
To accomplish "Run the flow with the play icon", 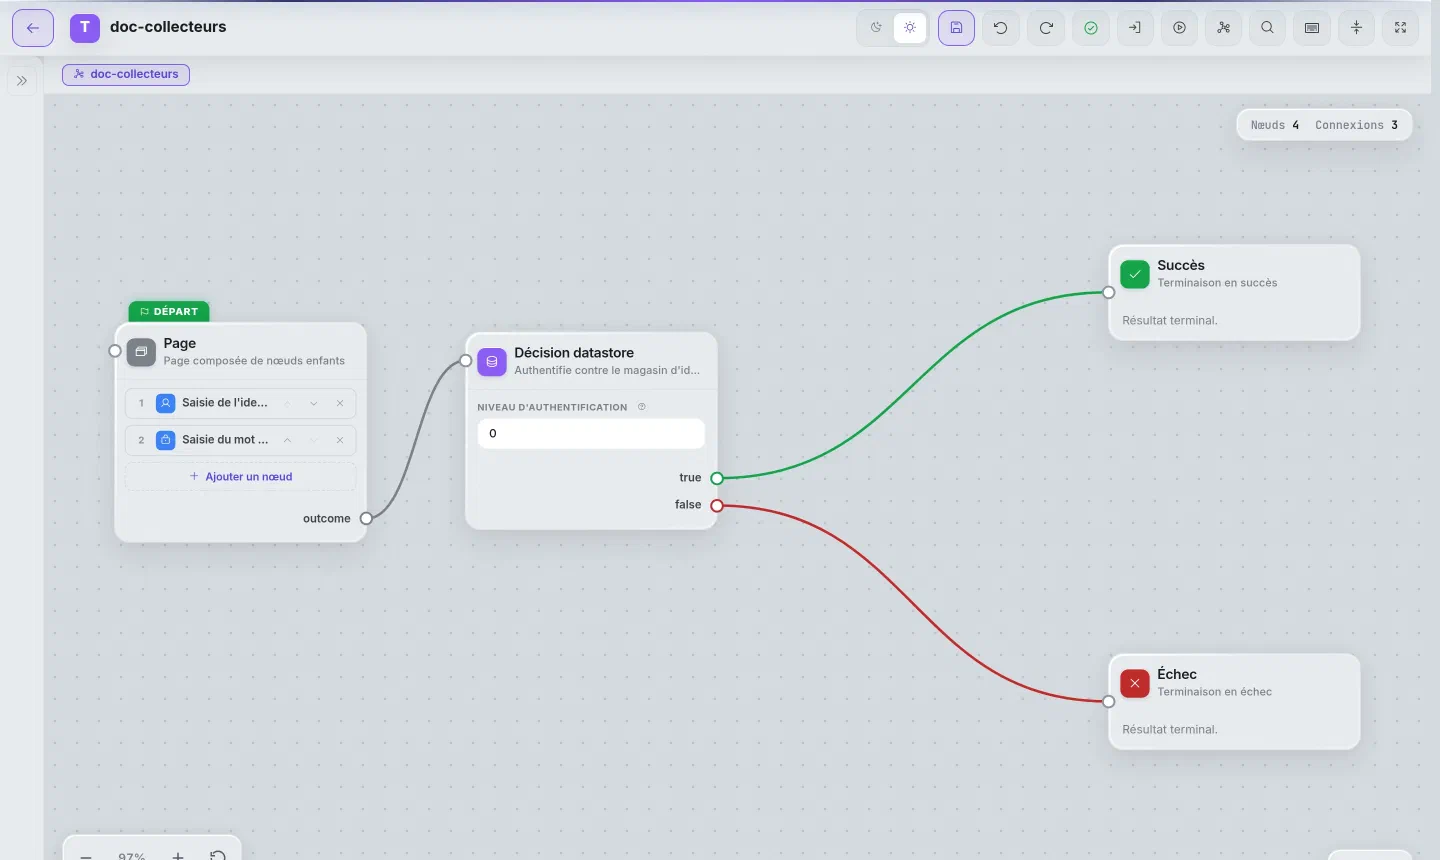I will pyautogui.click(x=1180, y=28).
